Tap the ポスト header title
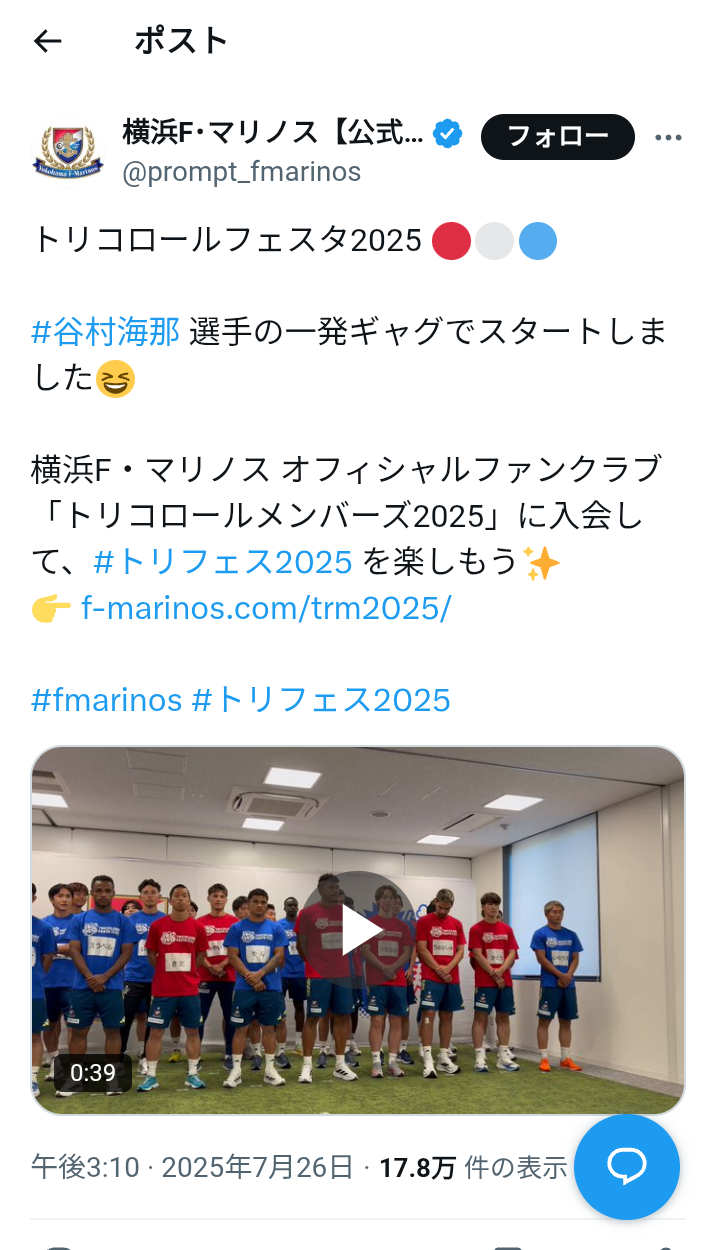This screenshot has height=1250, width=717. [182, 41]
